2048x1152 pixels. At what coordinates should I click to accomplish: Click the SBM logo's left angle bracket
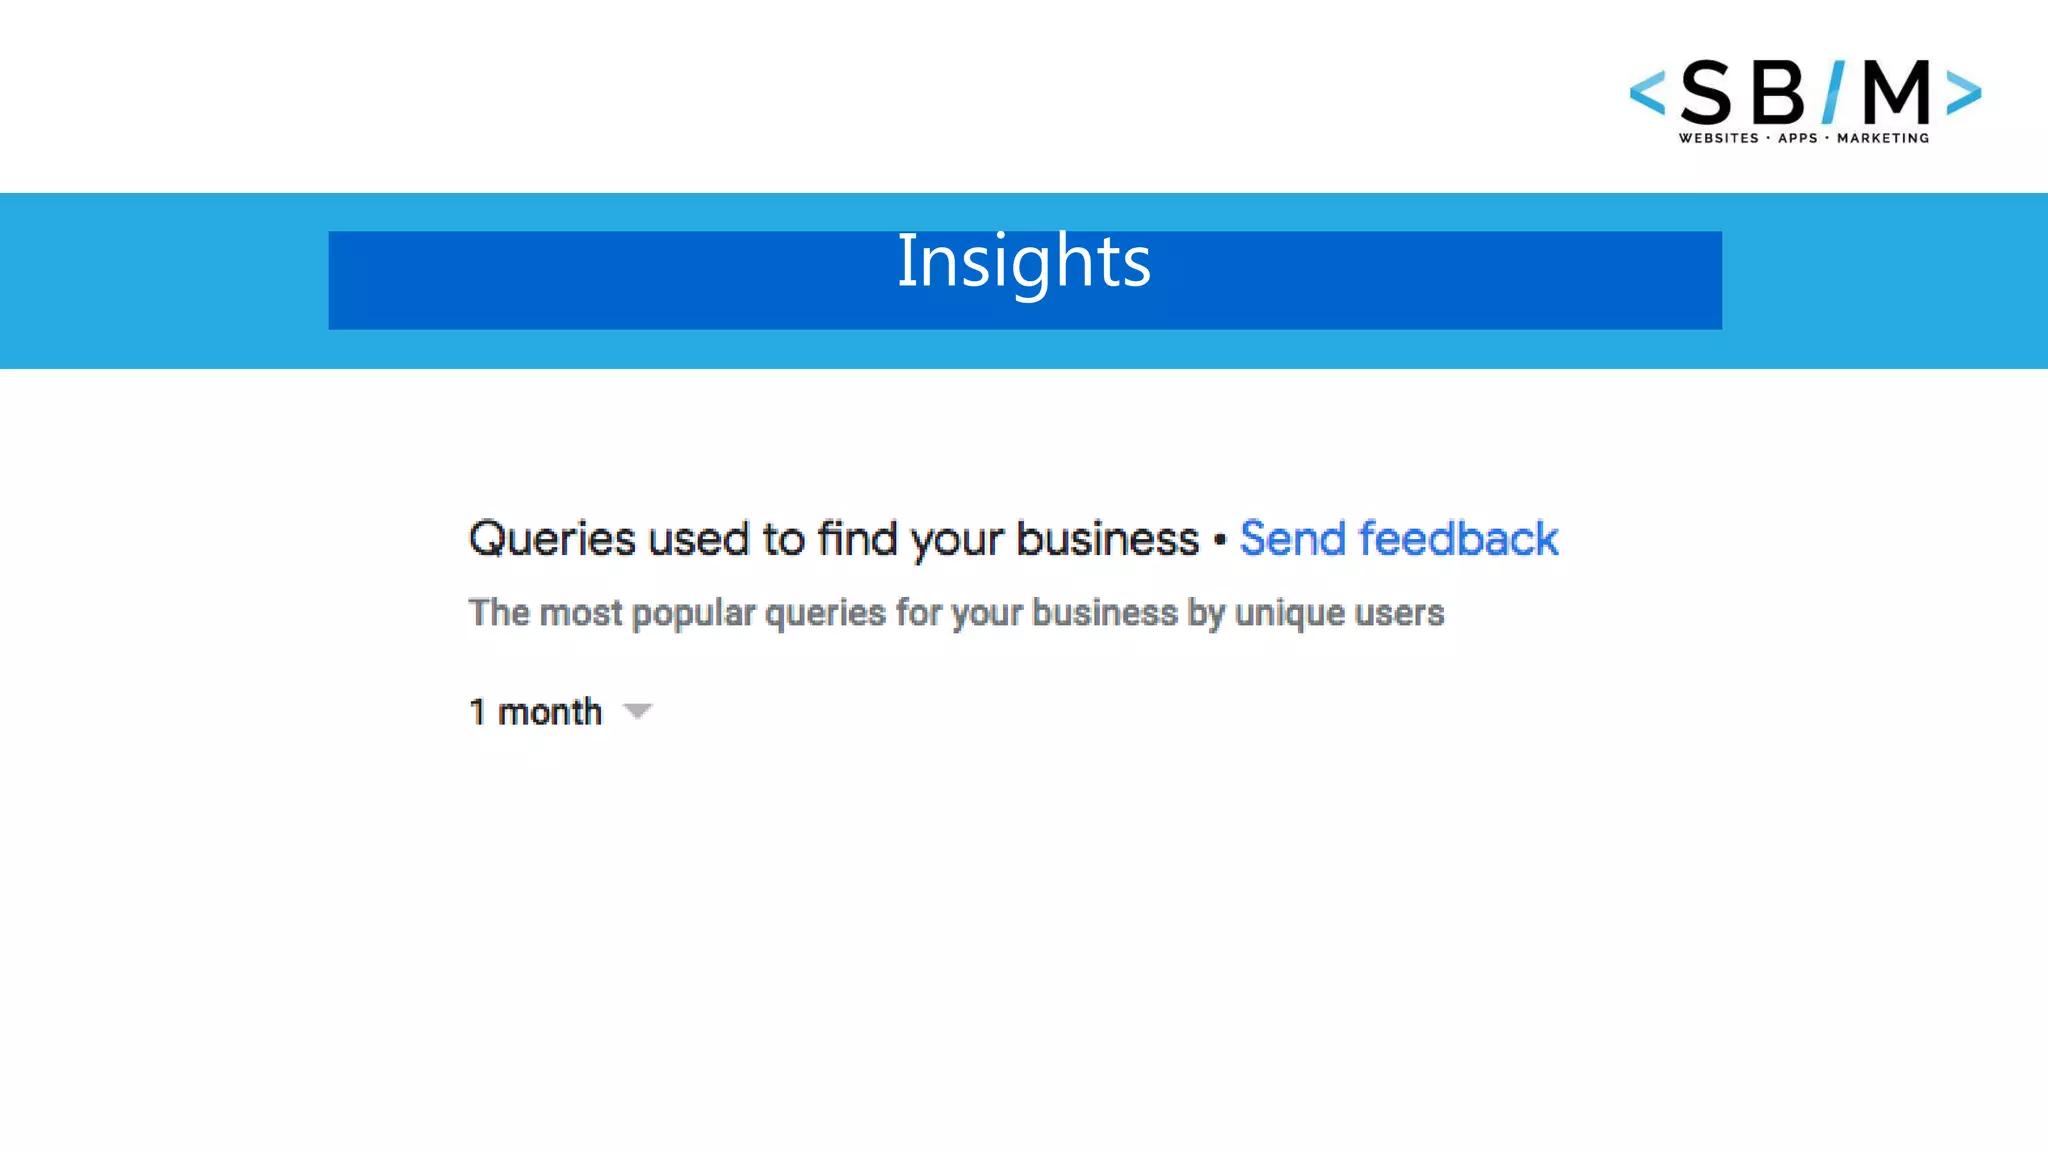point(1648,93)
